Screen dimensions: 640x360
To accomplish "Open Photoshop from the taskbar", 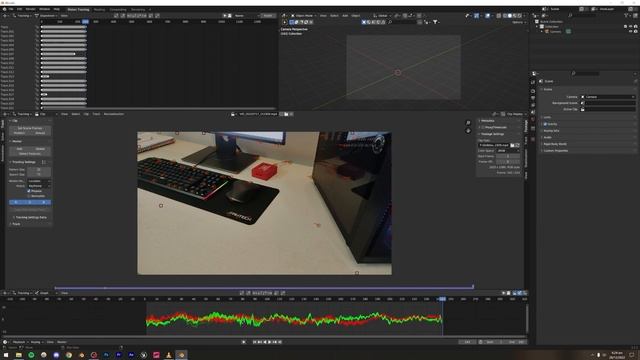I will pyautogui.click(x=106, y=355).
